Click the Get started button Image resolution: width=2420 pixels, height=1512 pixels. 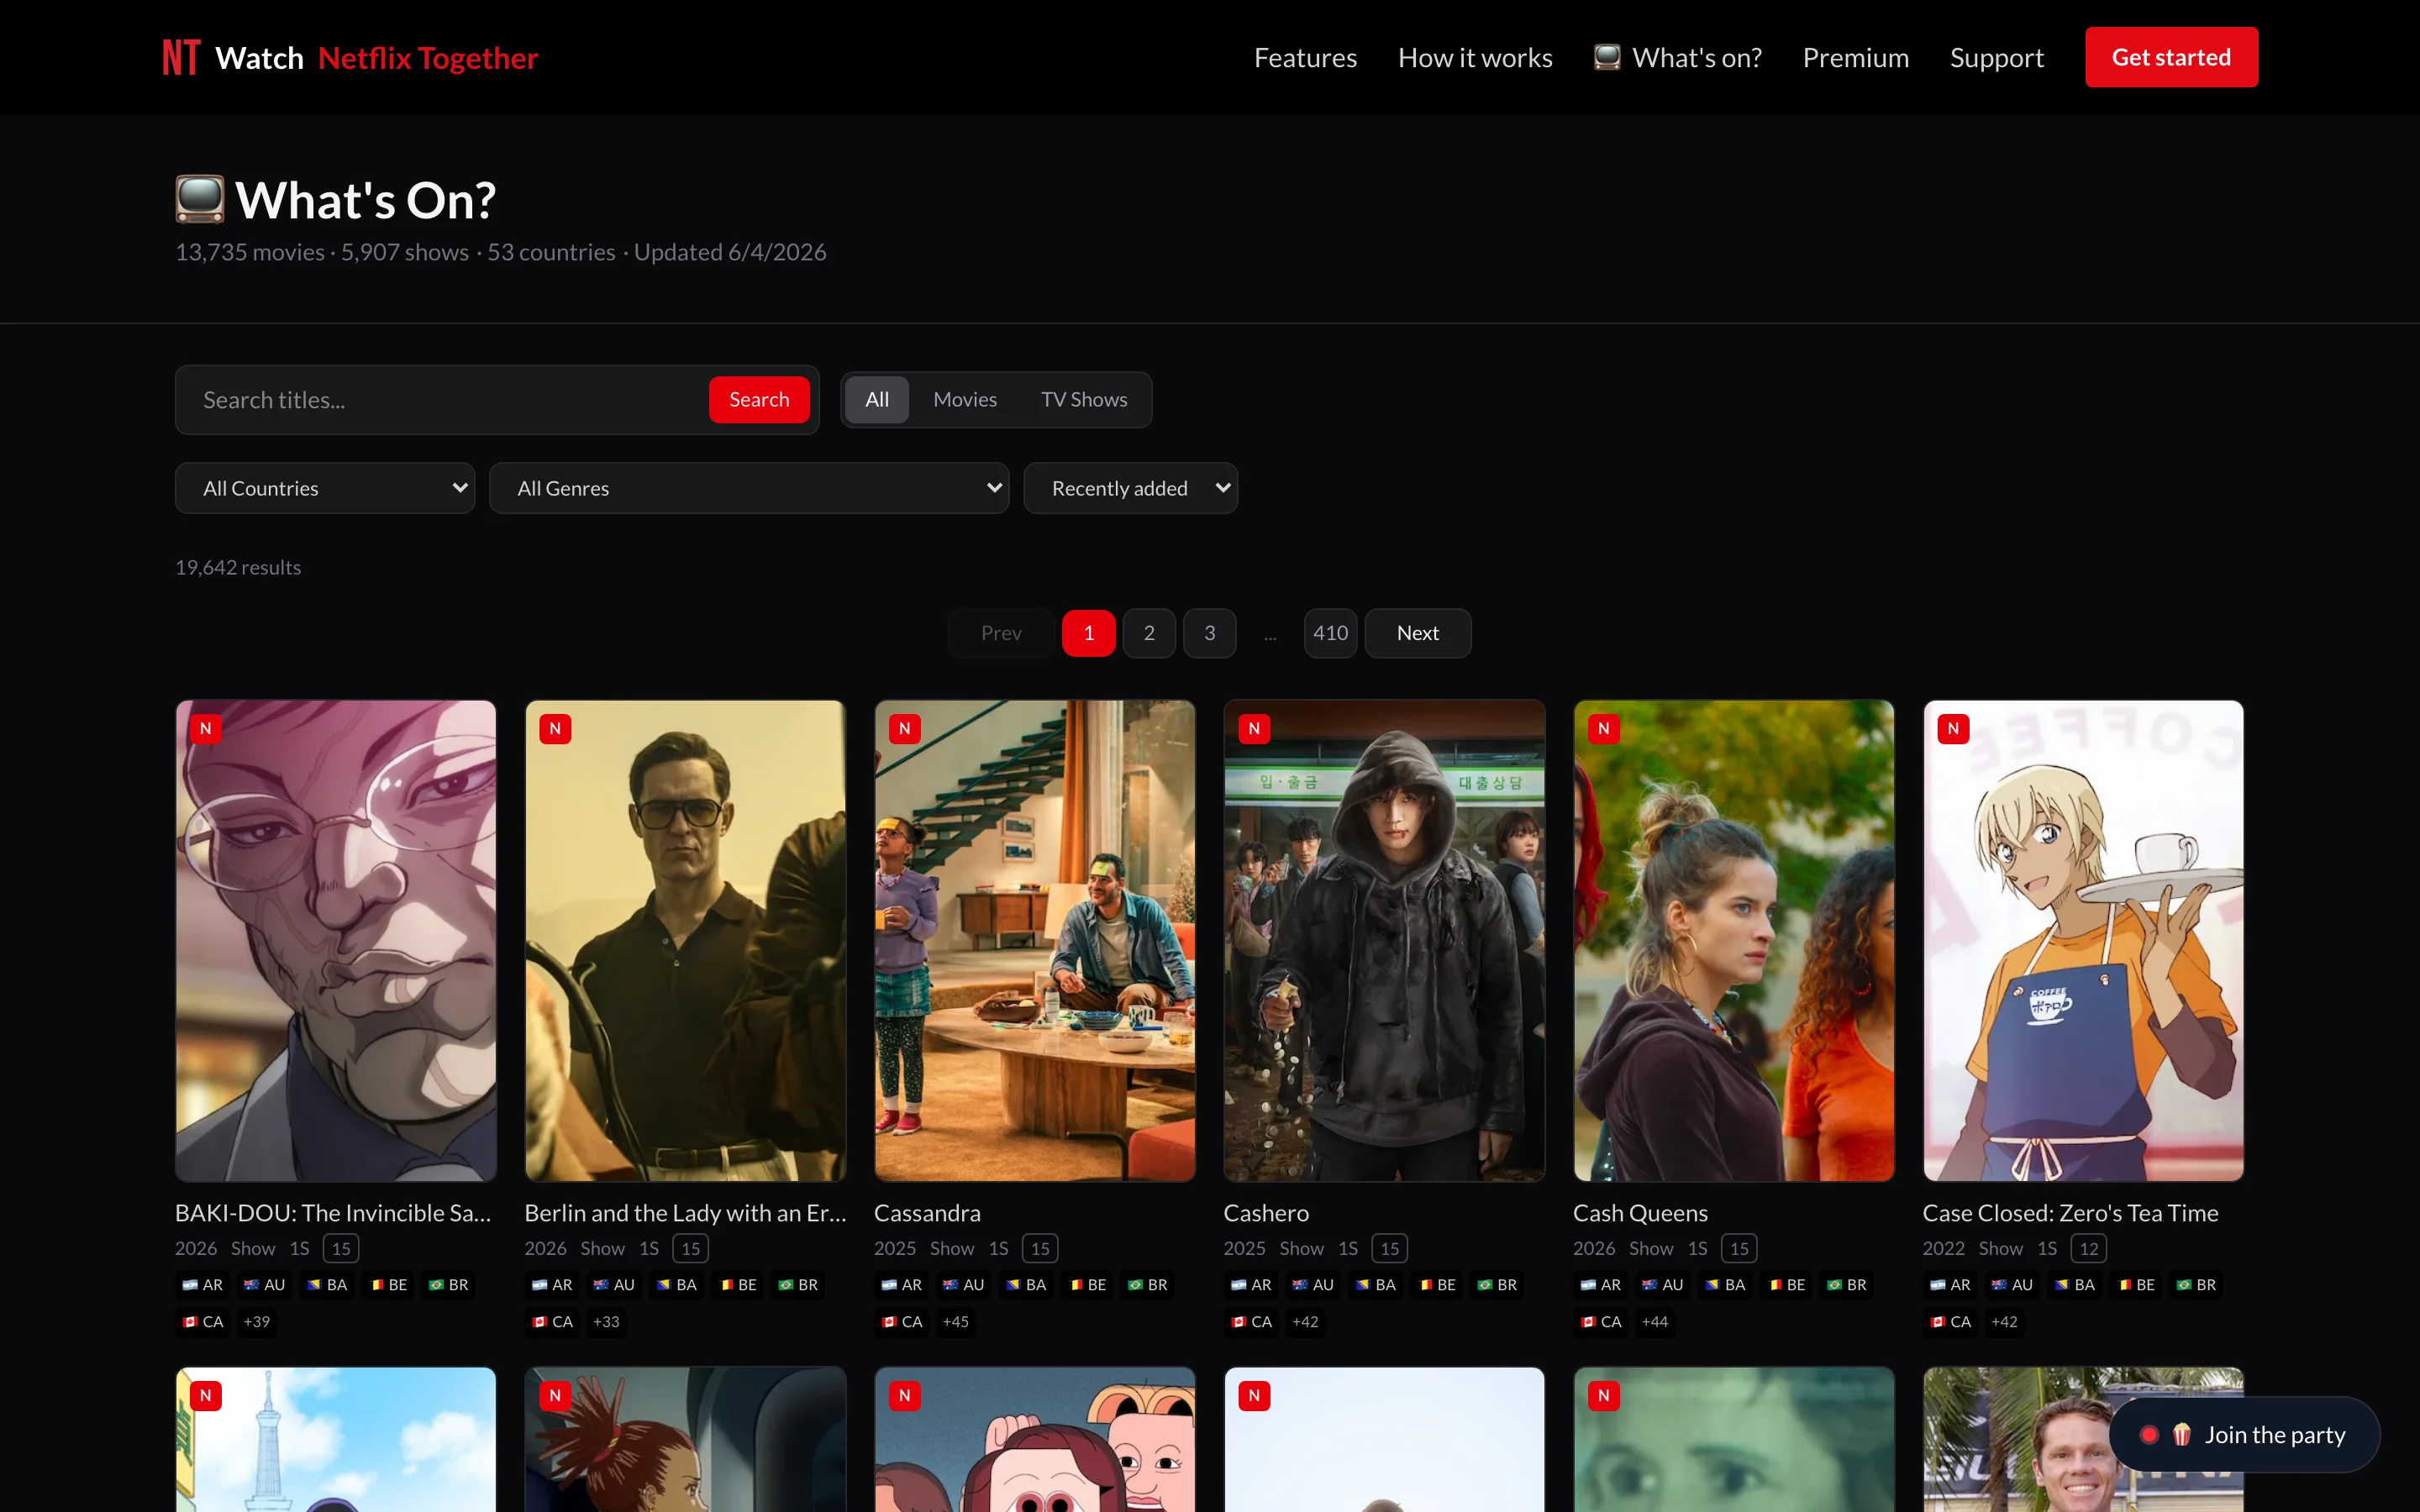(x=2171, y=57)
